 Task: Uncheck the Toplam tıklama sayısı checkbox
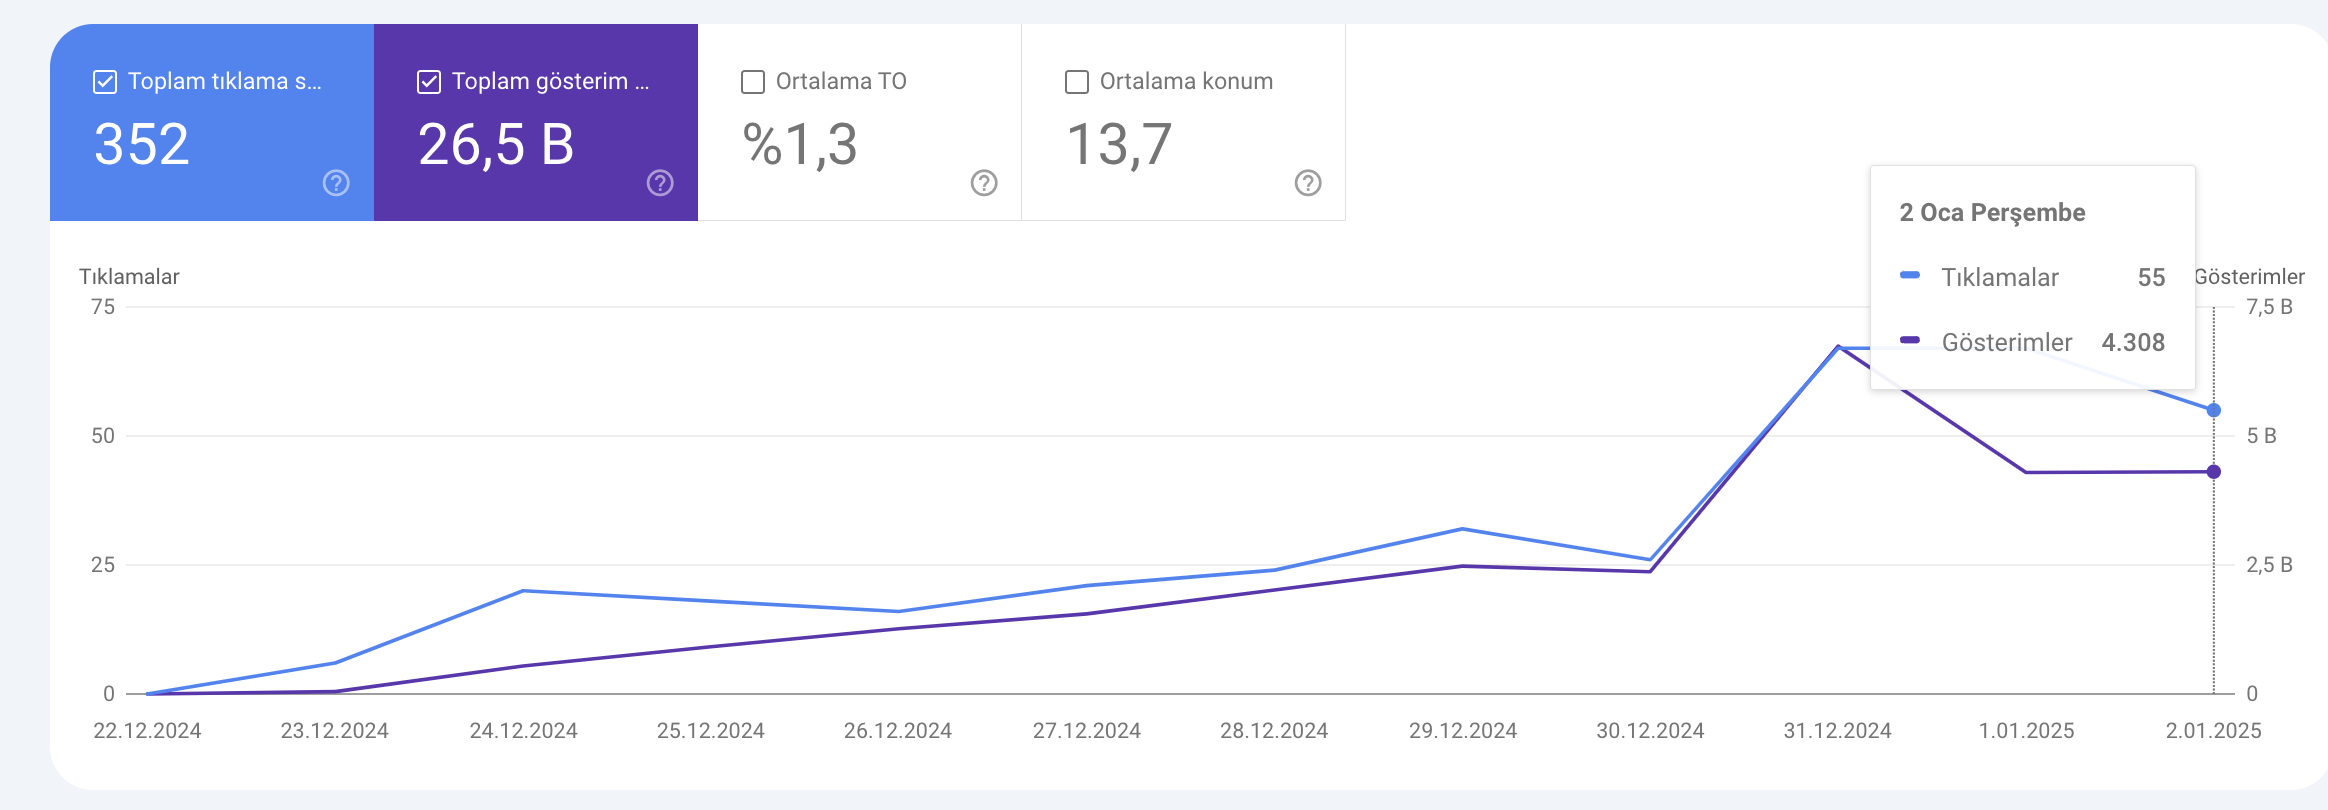pos(105,82)
